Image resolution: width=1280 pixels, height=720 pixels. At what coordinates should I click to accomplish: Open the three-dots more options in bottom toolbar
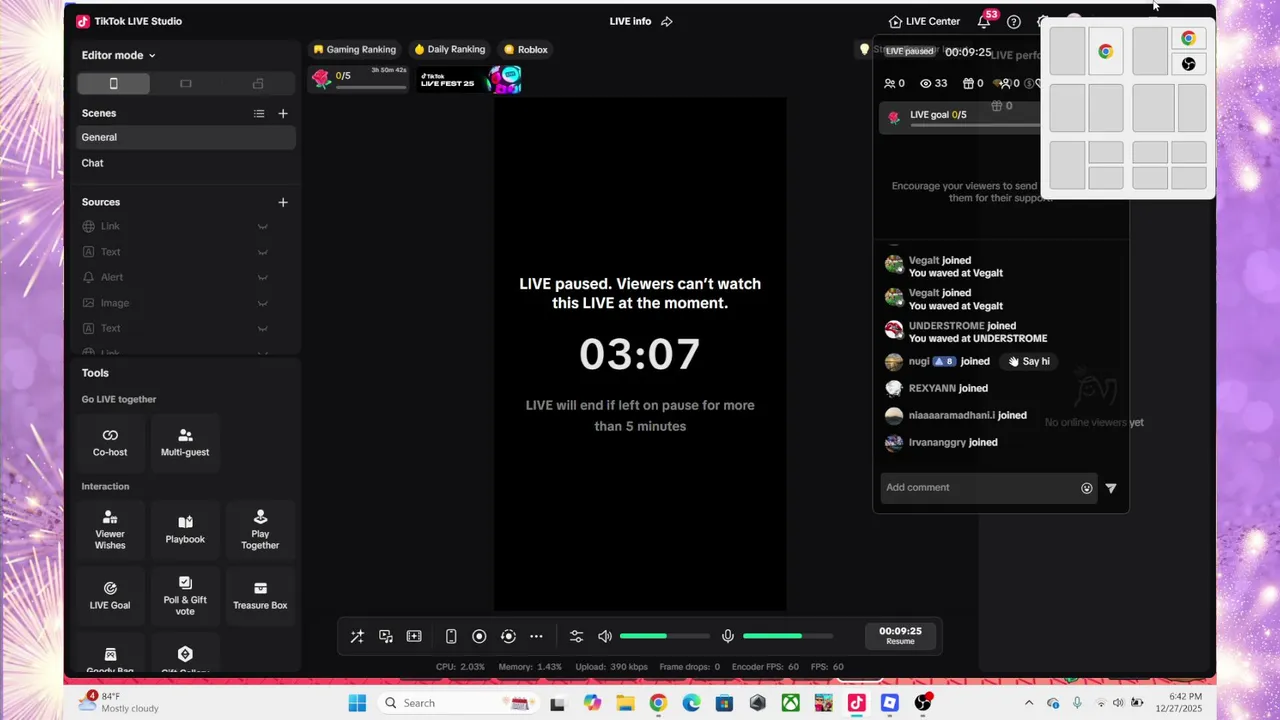click(536, 636)
